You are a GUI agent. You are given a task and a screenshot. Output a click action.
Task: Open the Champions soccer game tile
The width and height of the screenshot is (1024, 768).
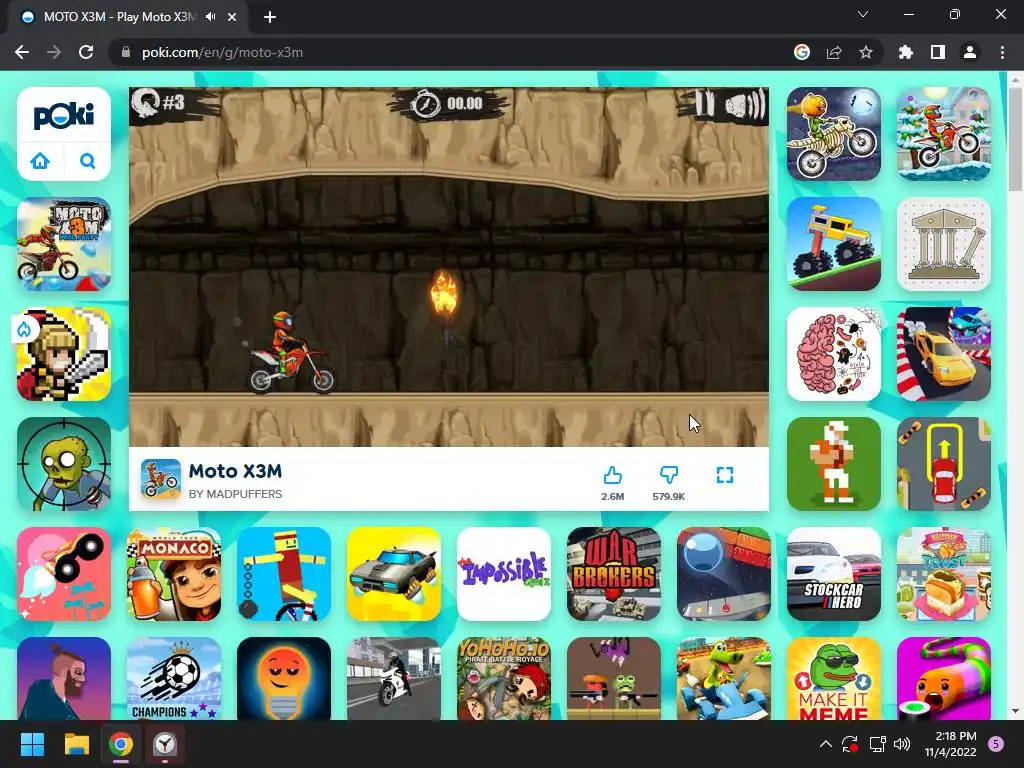pyautogui.click(x=174, y=679)
